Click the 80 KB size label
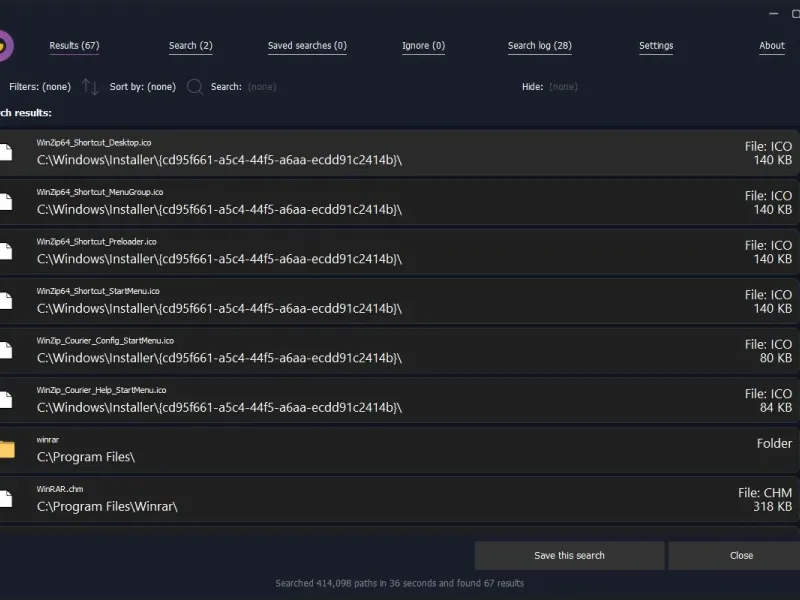Image resolution: width=800 pixels, height=600 pixels. click(776, 358)
